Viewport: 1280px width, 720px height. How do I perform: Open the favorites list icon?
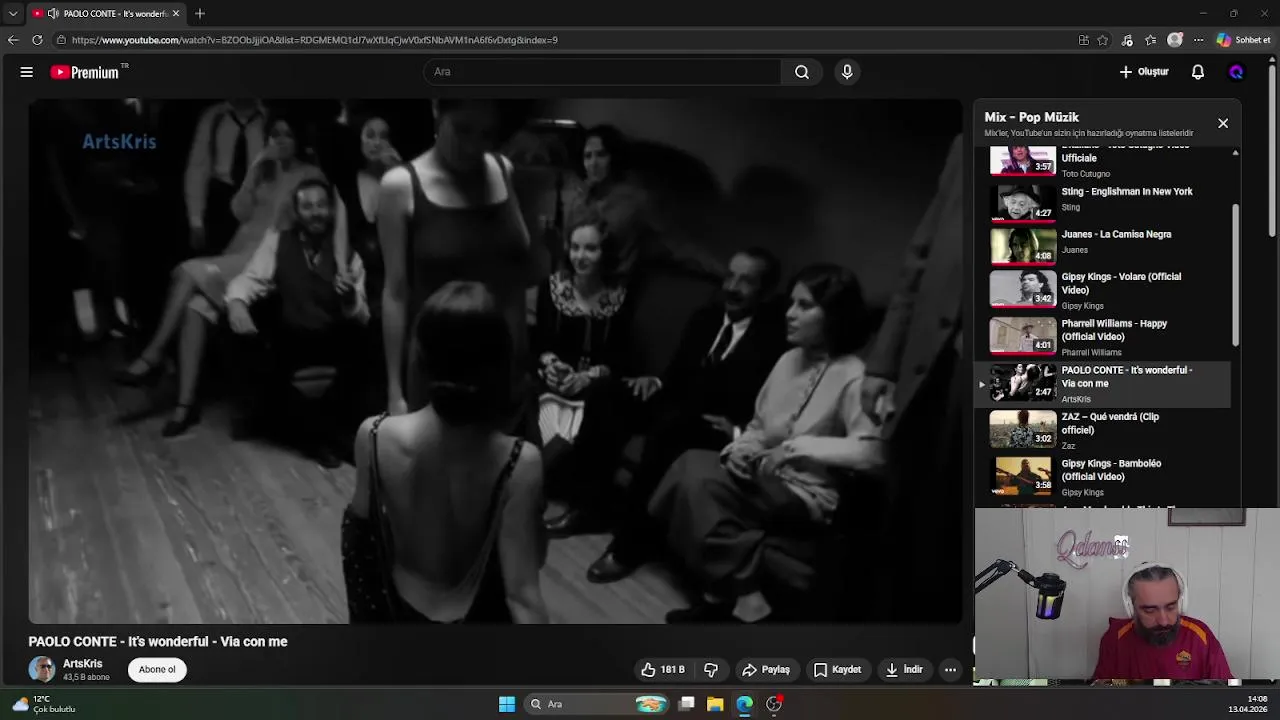point(1151,40)
